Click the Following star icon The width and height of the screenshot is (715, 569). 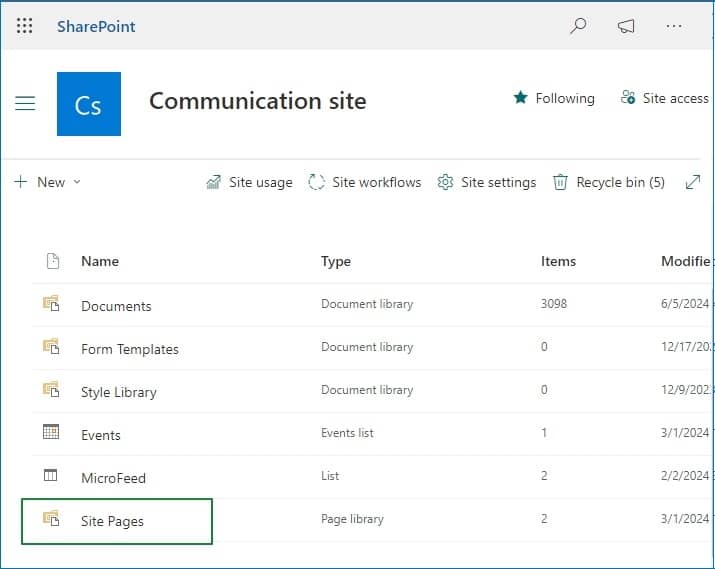coord(520,98)
